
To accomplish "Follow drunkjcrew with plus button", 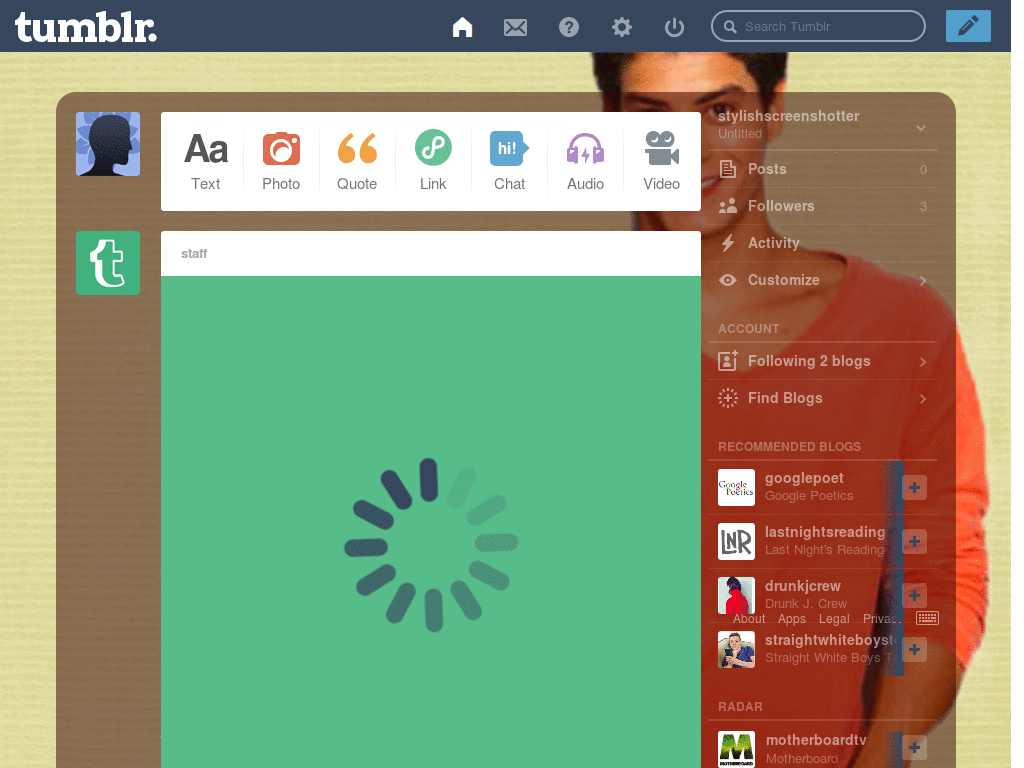I will pos(914,595).
